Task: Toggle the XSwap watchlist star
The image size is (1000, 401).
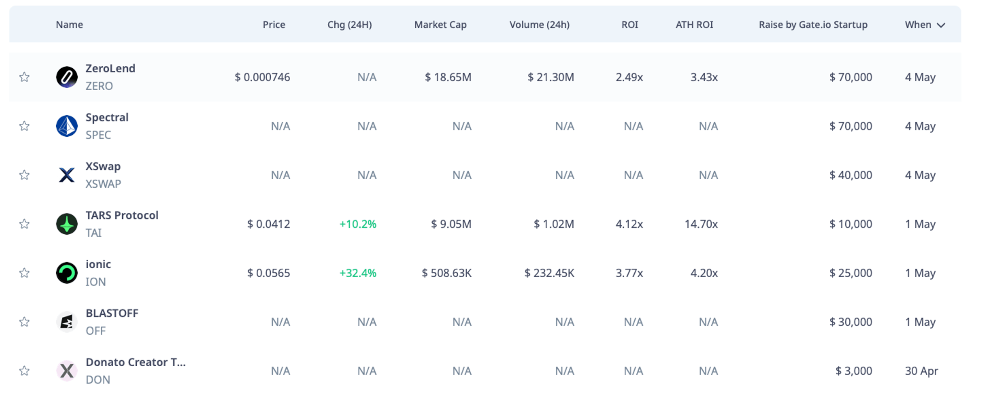Action: click(24, 175)
